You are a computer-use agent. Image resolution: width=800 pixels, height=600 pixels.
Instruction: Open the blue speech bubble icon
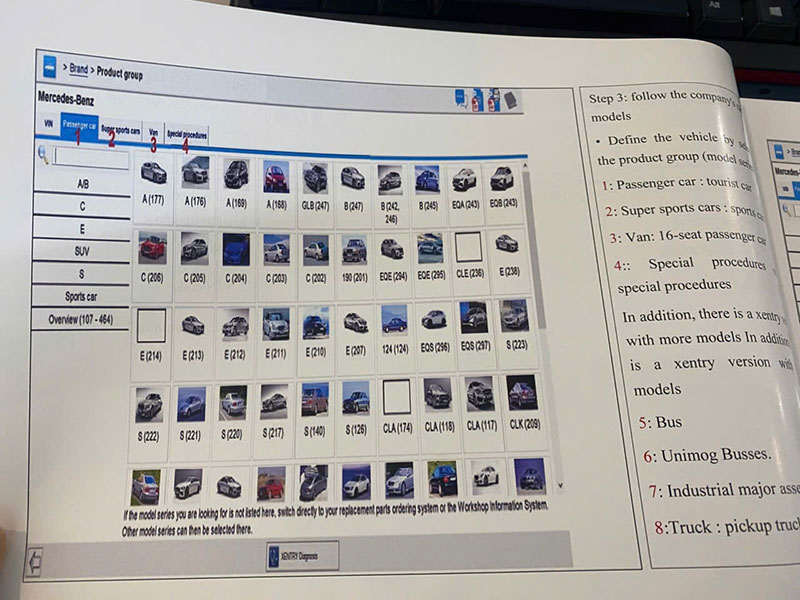click(x=461, y=98)
